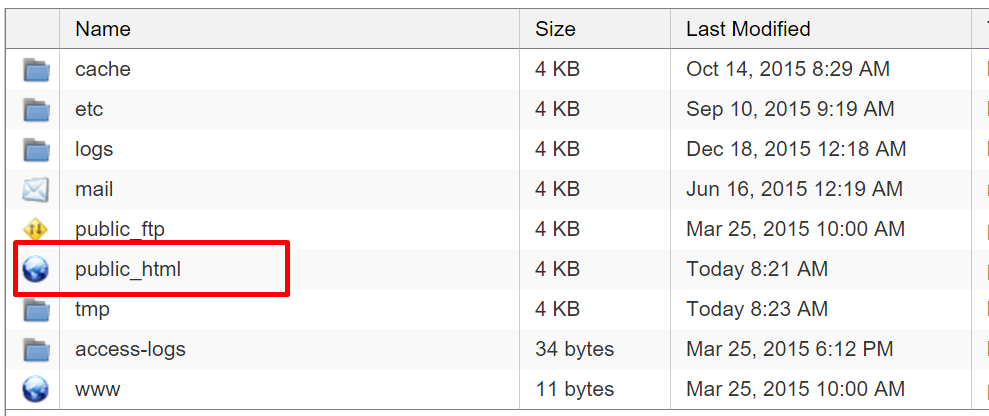
Task: Click the access-logs 34 bytes size cell
Action: (574, 349)
